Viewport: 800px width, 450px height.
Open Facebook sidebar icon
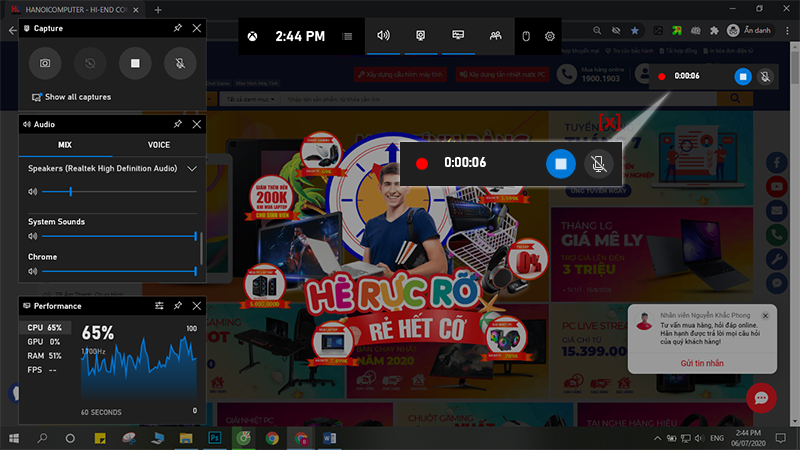click(x=777, y=163)
